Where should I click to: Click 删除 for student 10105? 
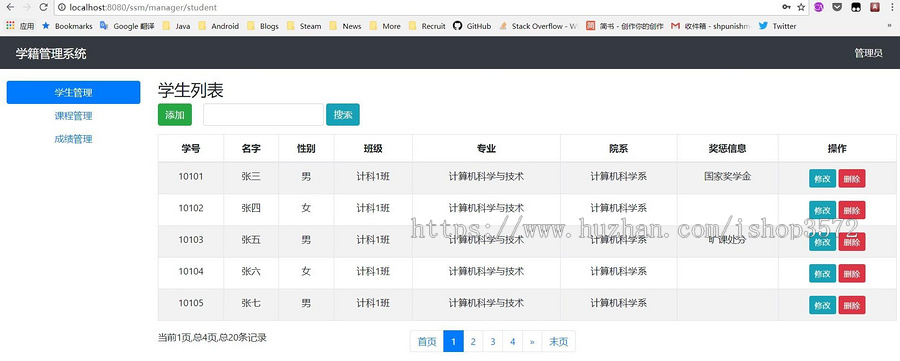tap(852, 305)
